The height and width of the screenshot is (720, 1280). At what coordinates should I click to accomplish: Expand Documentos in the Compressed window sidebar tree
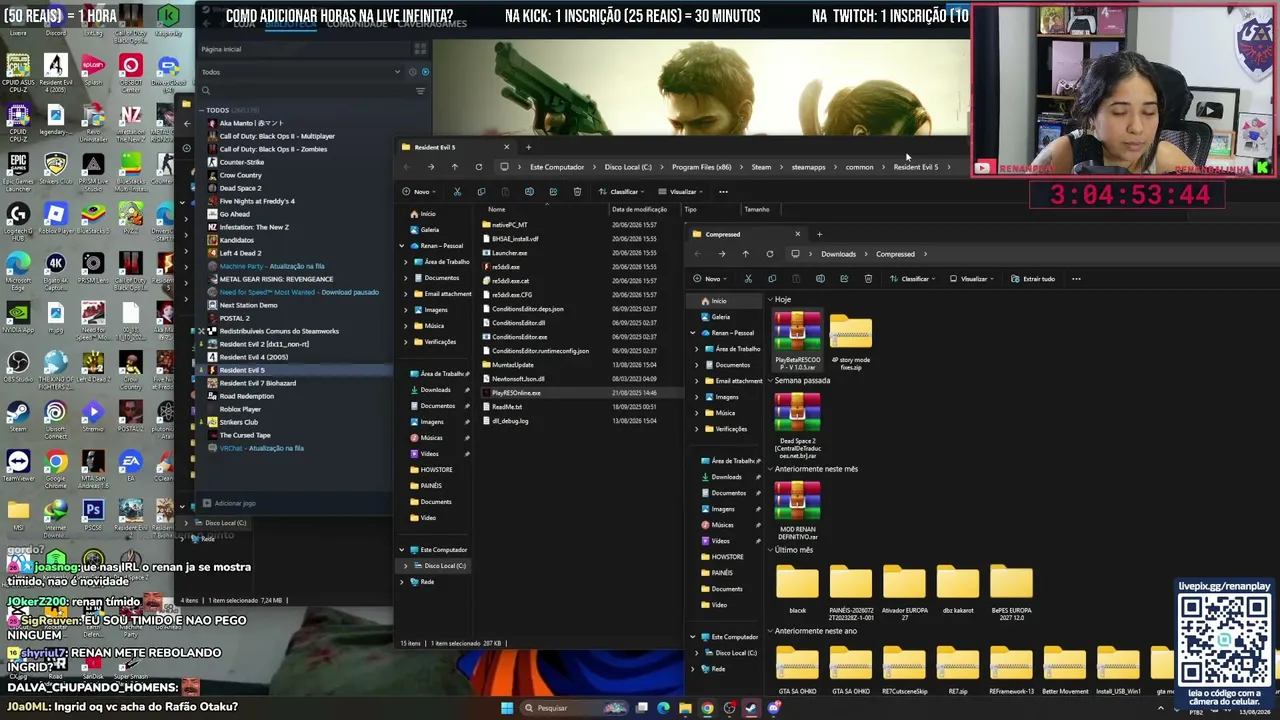click(697, 365)
